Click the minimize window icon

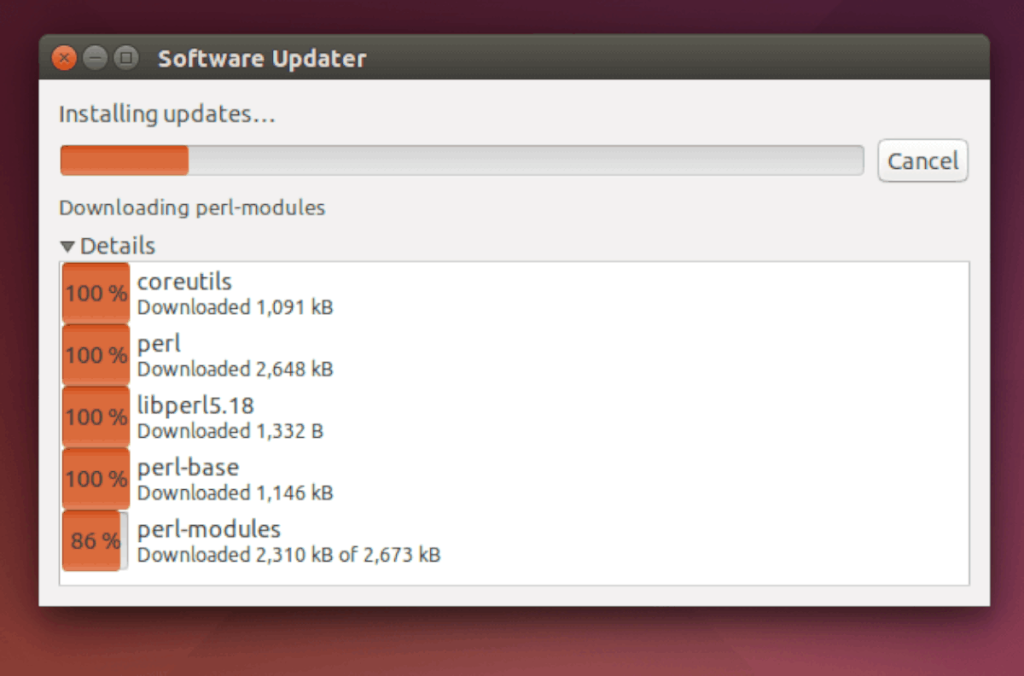pos(95,57)
